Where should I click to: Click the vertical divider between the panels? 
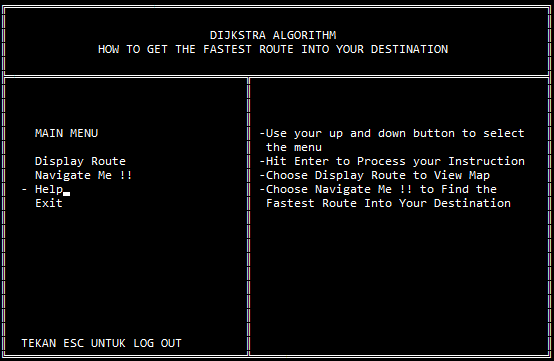pyautogui.click(x=248, y=216)
